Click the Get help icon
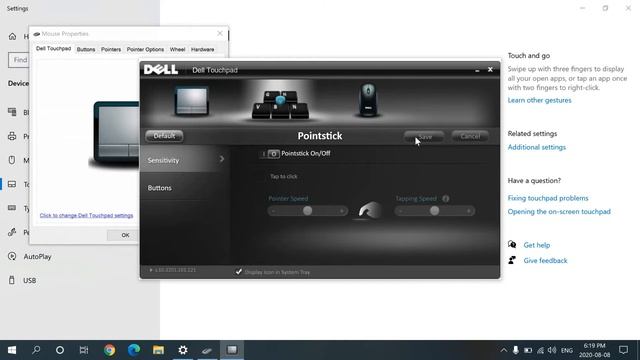Screen dimensions: 640x360 click(512, 244)
